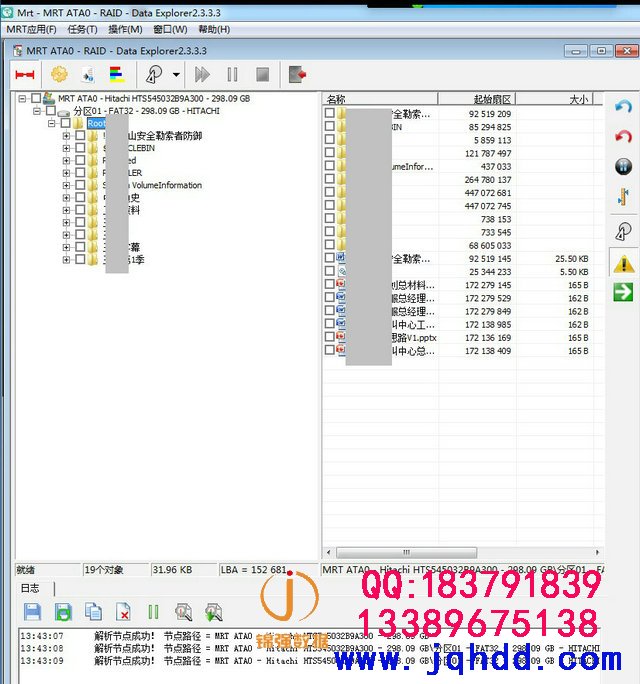Collapse the MRT ATA0 Hitachi drive node
Image resolution: width=640 pixels, height=684 pixels.
pos(22,99)
